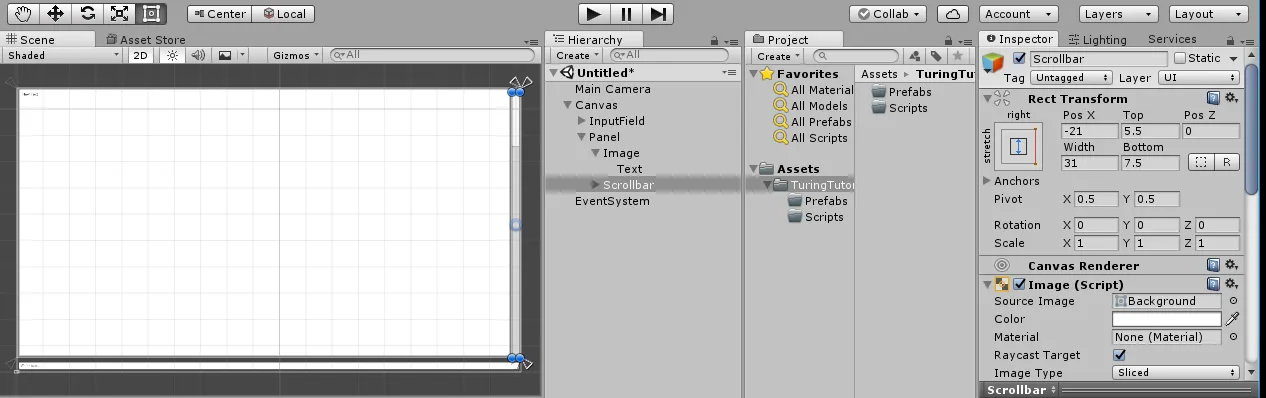Switch to the Scene tab

coord(32,39)
